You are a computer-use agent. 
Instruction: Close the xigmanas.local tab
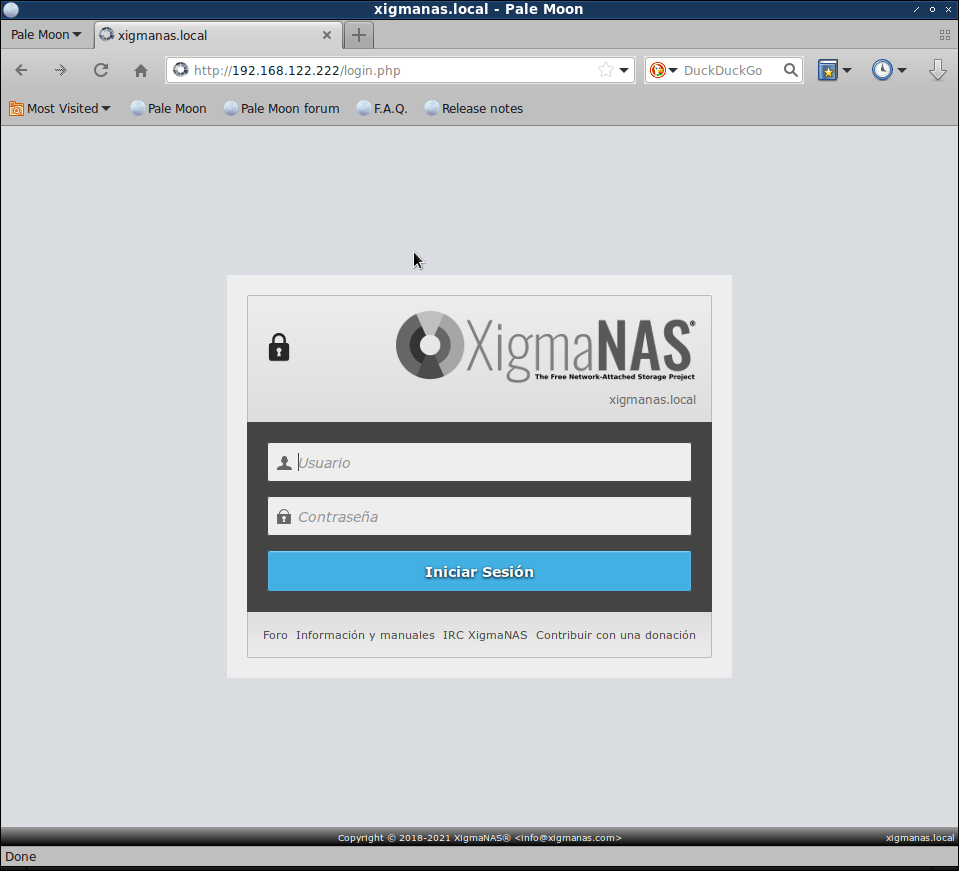(327, 35)
